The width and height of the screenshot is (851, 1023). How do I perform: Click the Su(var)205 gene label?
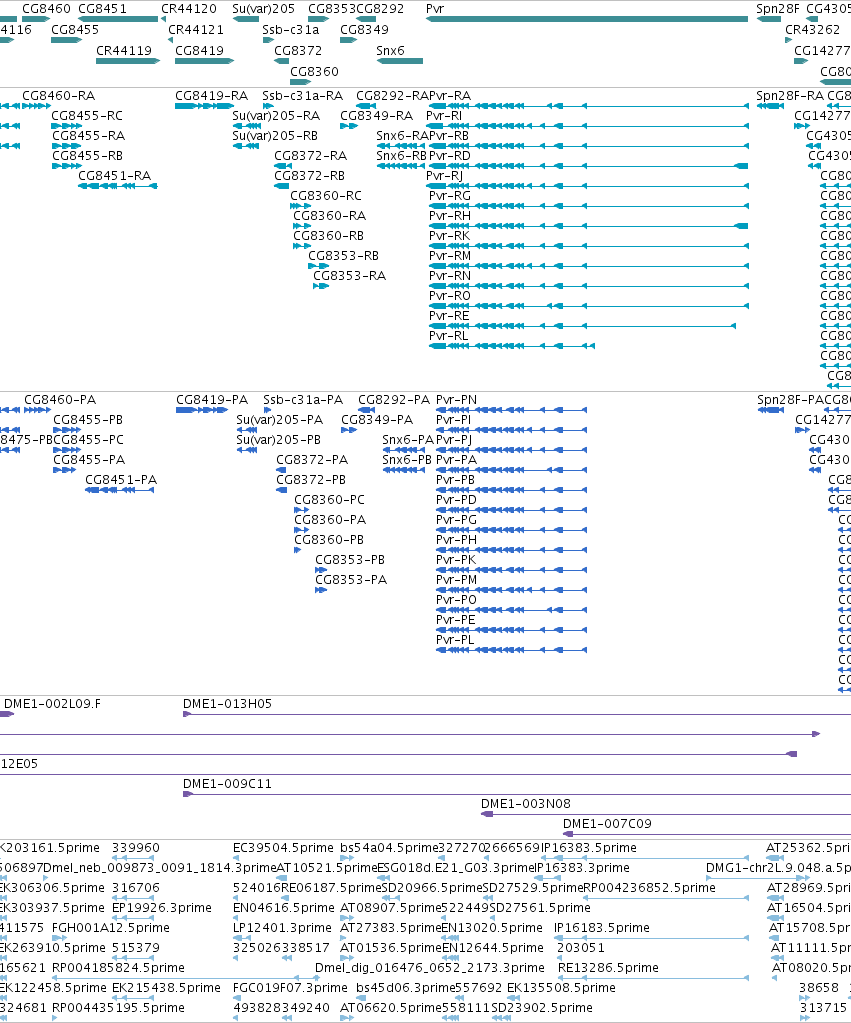[264, 9]
